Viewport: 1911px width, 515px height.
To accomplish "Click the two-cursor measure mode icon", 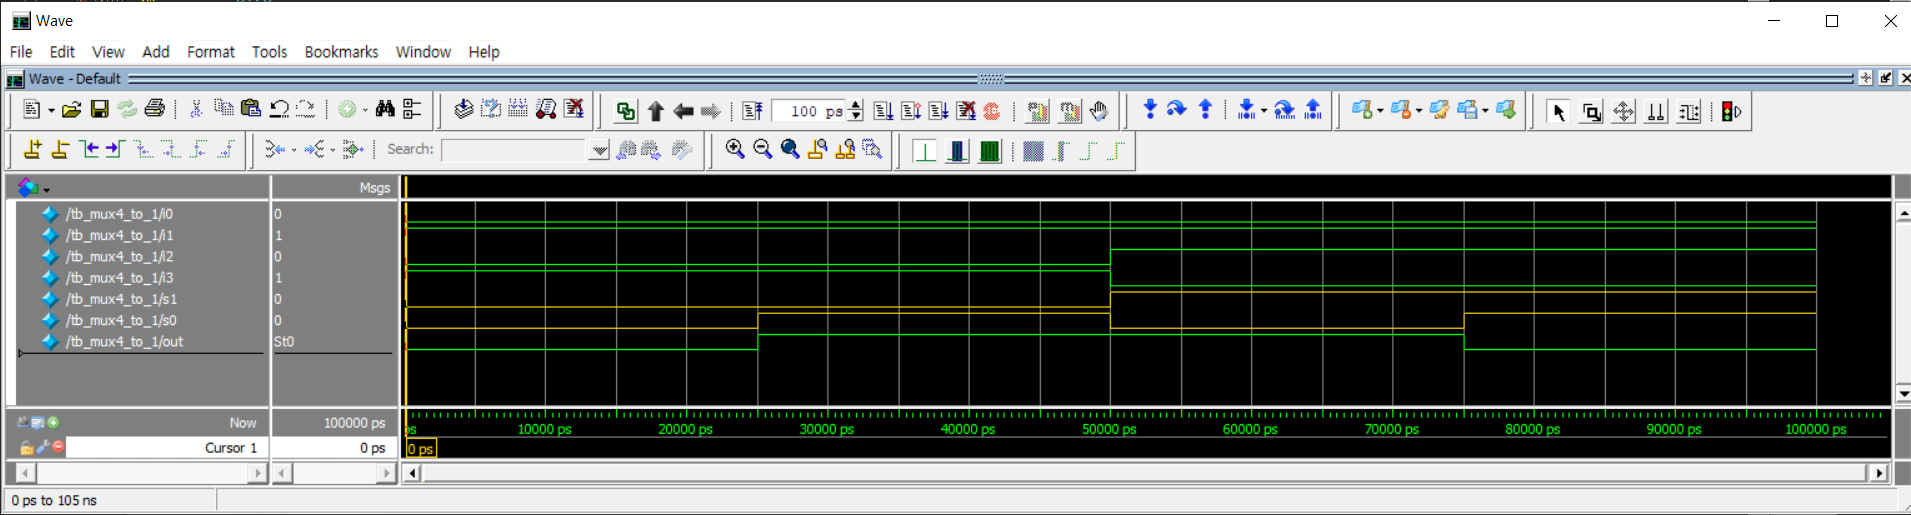I will [x=1656, y=112].
